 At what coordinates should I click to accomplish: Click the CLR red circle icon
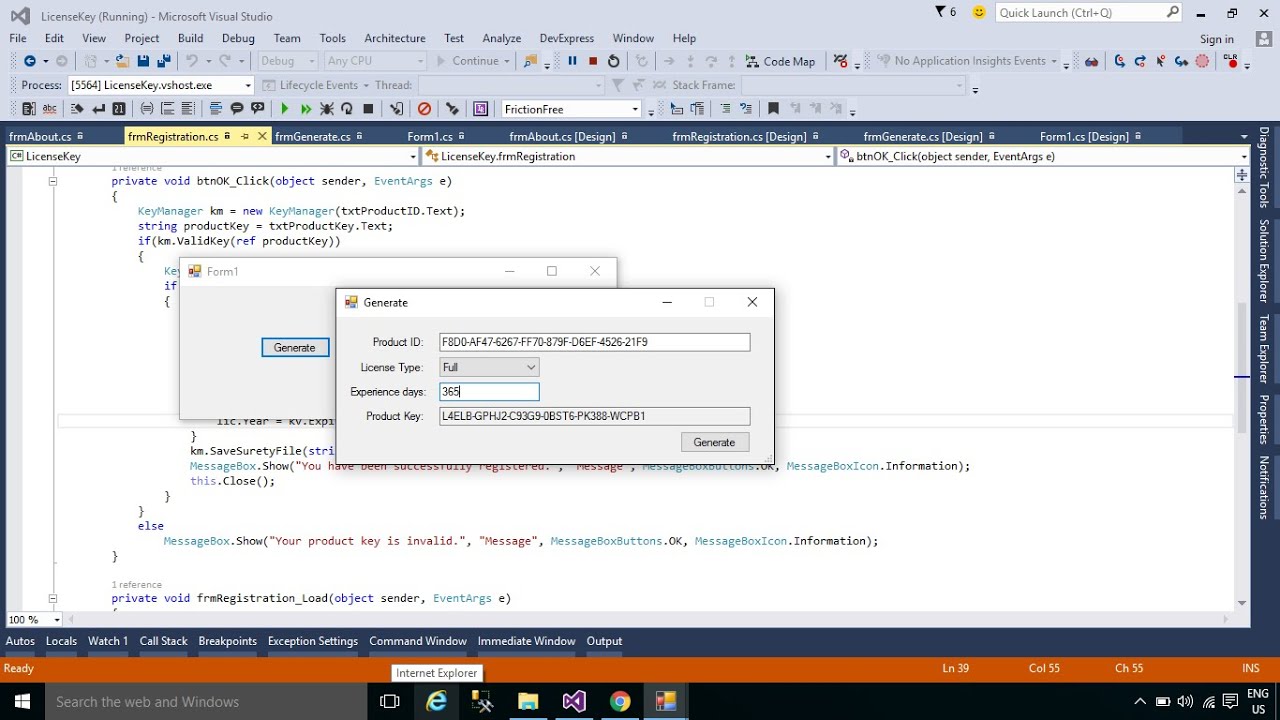(1230, 61)
